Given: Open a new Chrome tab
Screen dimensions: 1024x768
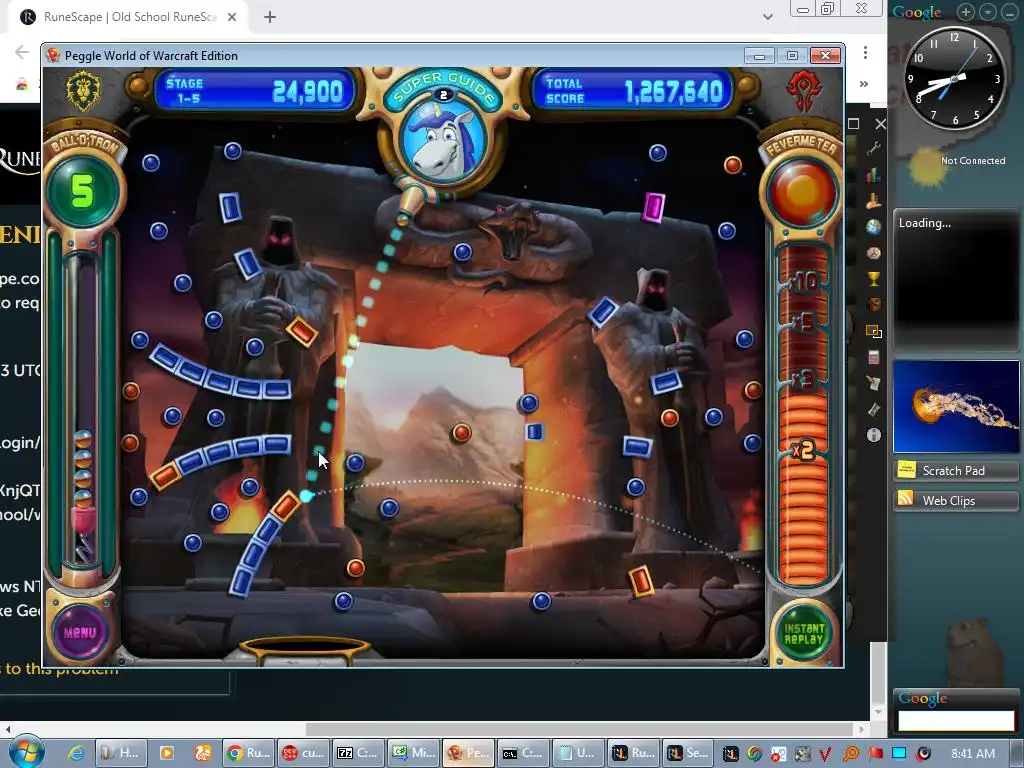Looking at the screenshot, I should coord(270,17).
